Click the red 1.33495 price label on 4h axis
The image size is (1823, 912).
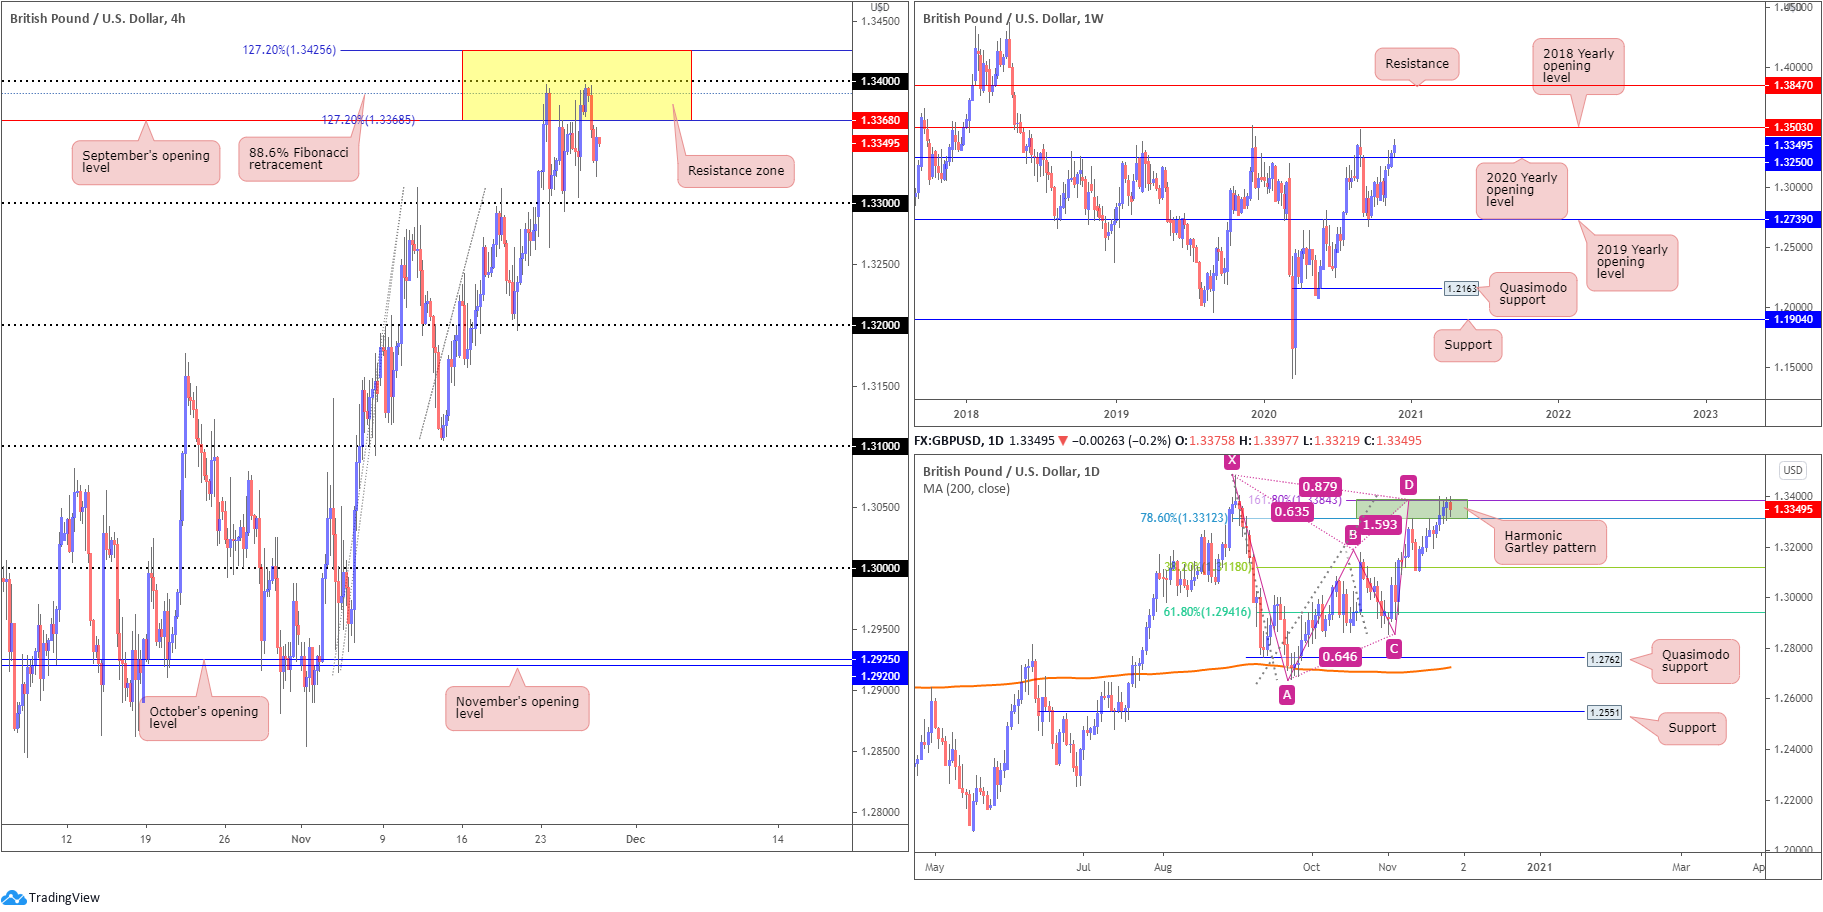point(880,143)
